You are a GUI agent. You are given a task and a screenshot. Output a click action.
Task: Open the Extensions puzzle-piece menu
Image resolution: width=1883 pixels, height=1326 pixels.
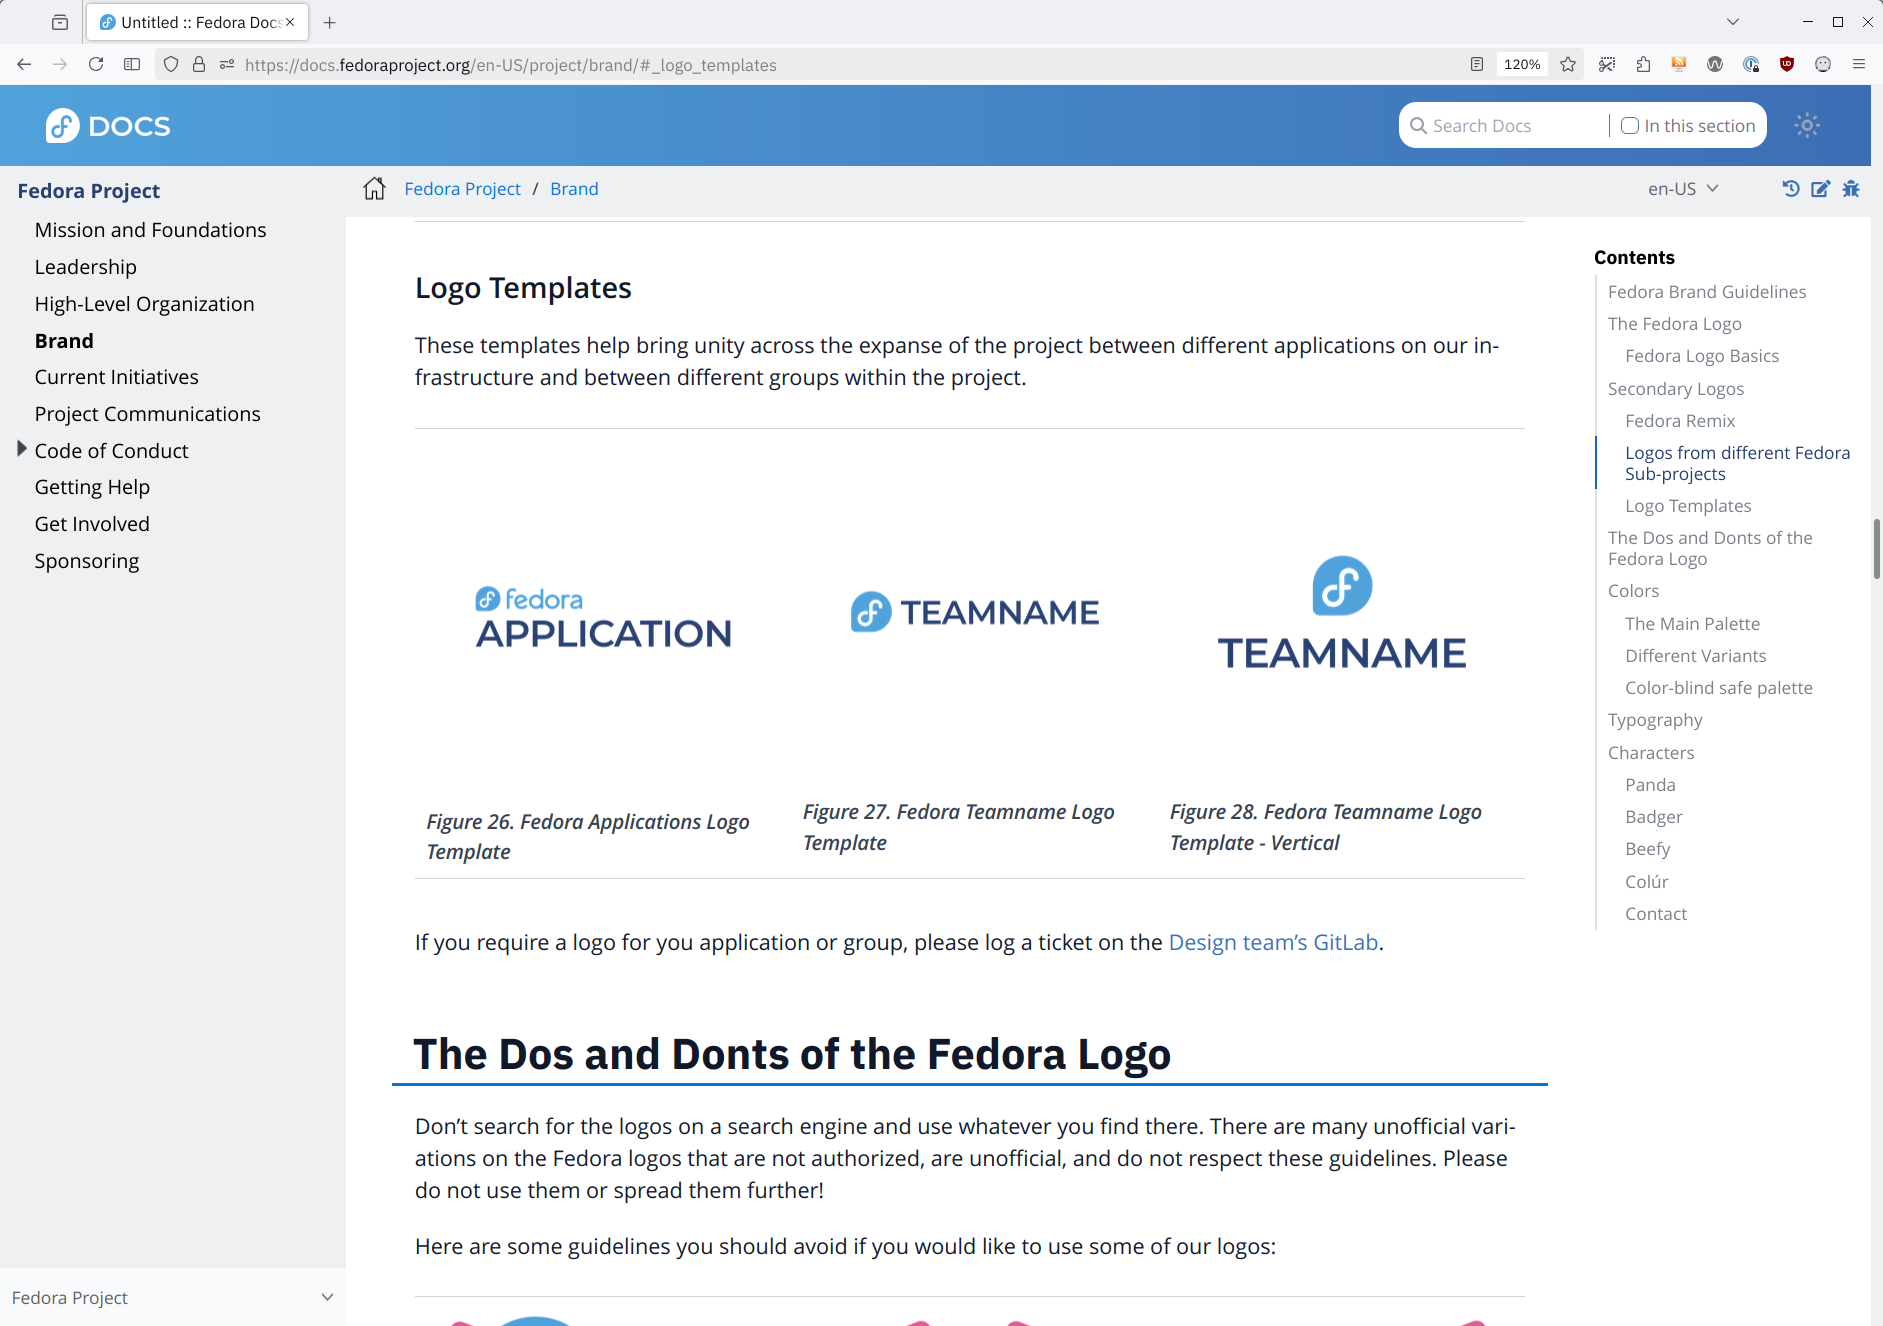(x=1643, y=65)
